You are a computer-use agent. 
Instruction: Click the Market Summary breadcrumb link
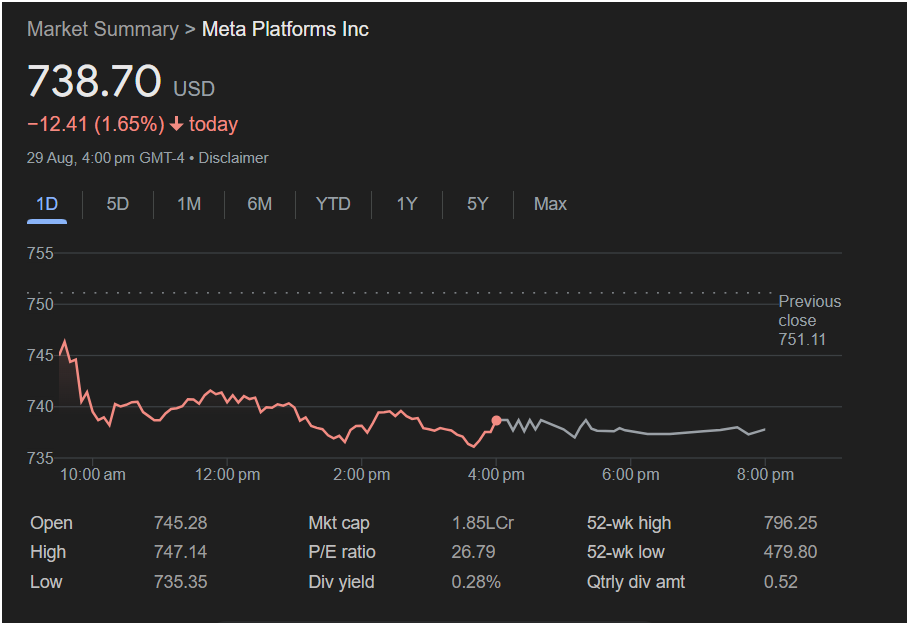pos(101,29)
